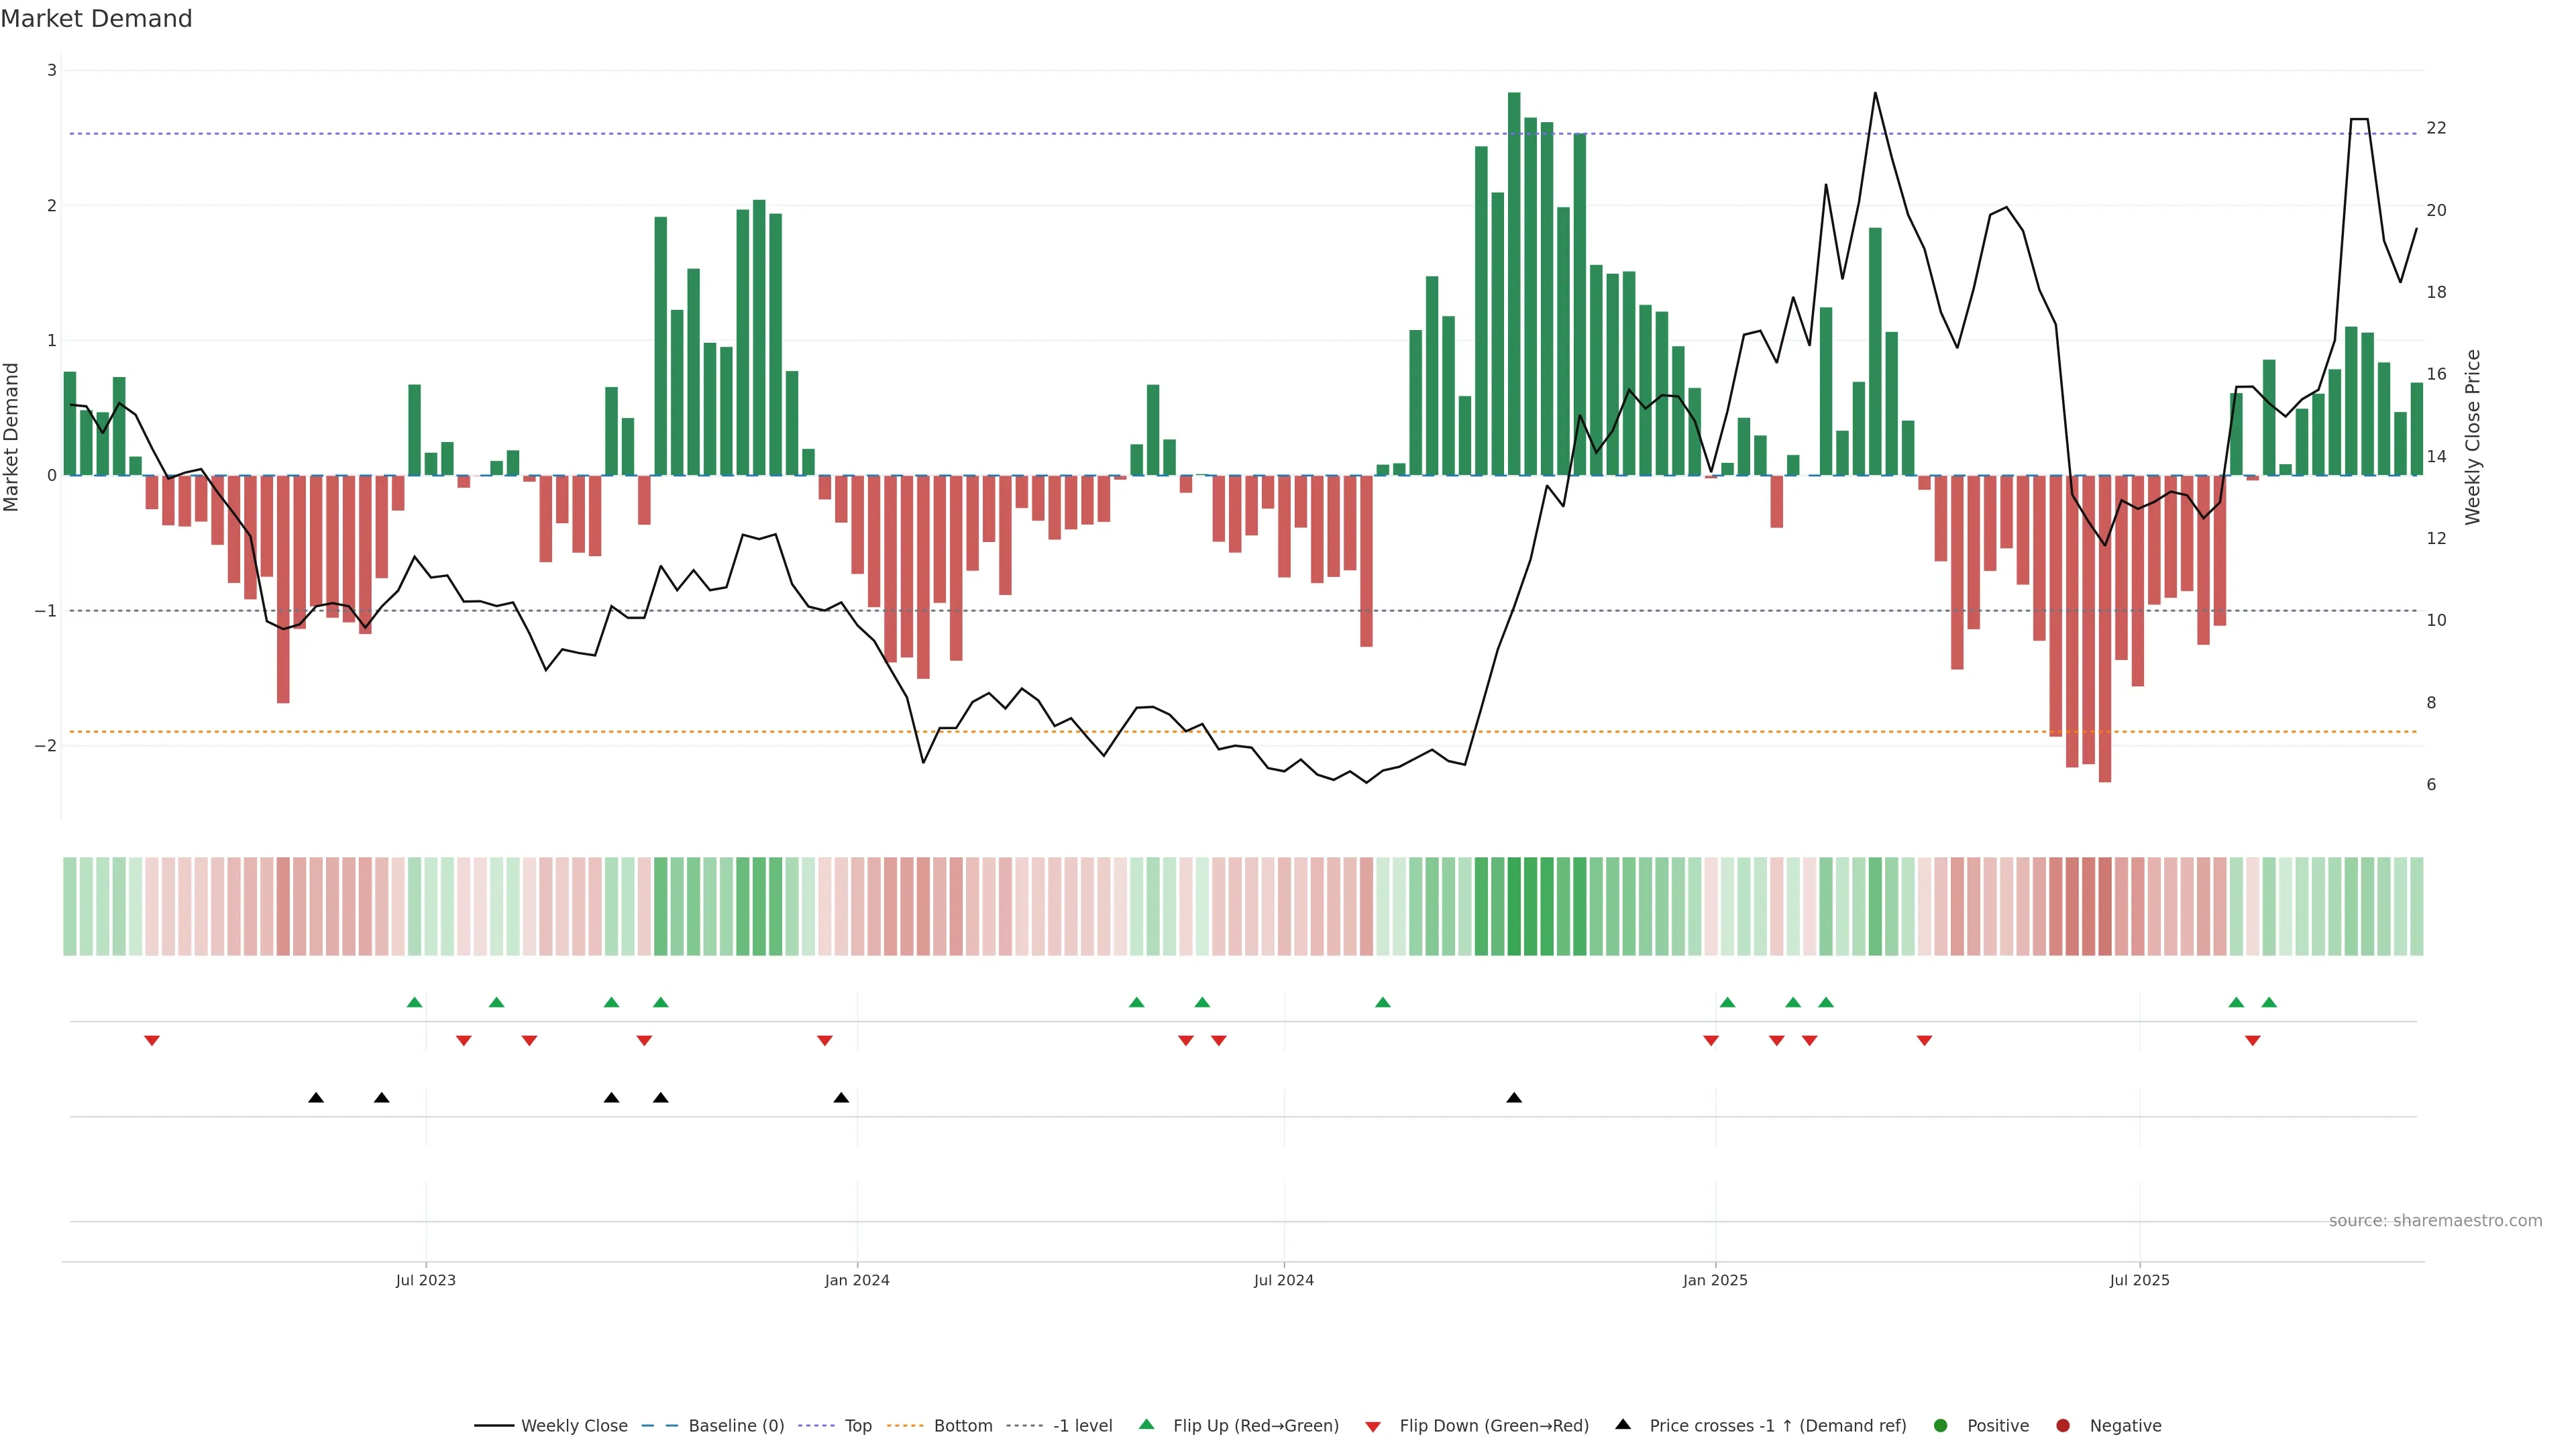2576x1449 pixels.
Task: Click the rightmost black price-cross triangle
Action: [x=1514, y=1098]
